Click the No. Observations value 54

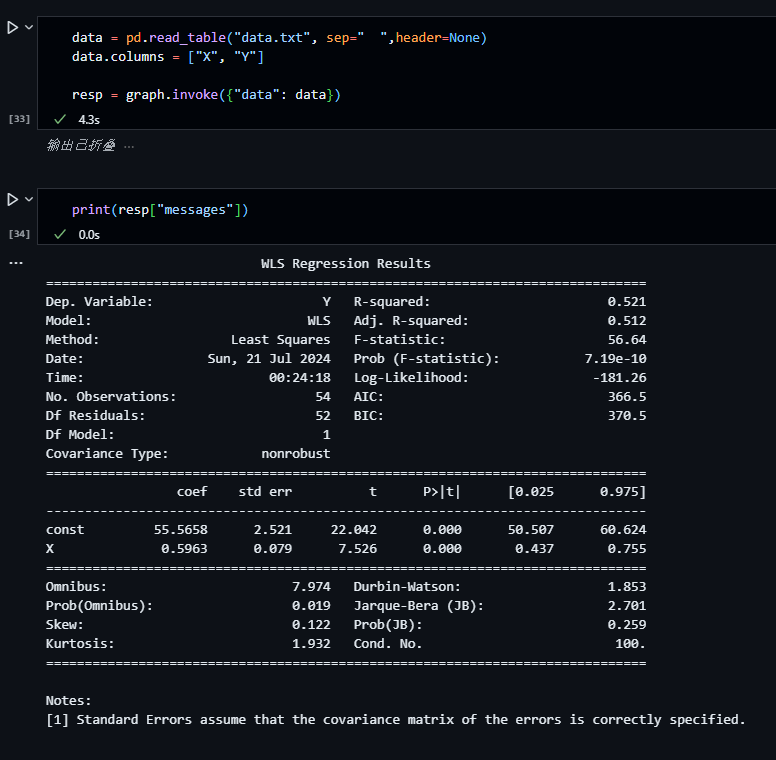point(323,397)
